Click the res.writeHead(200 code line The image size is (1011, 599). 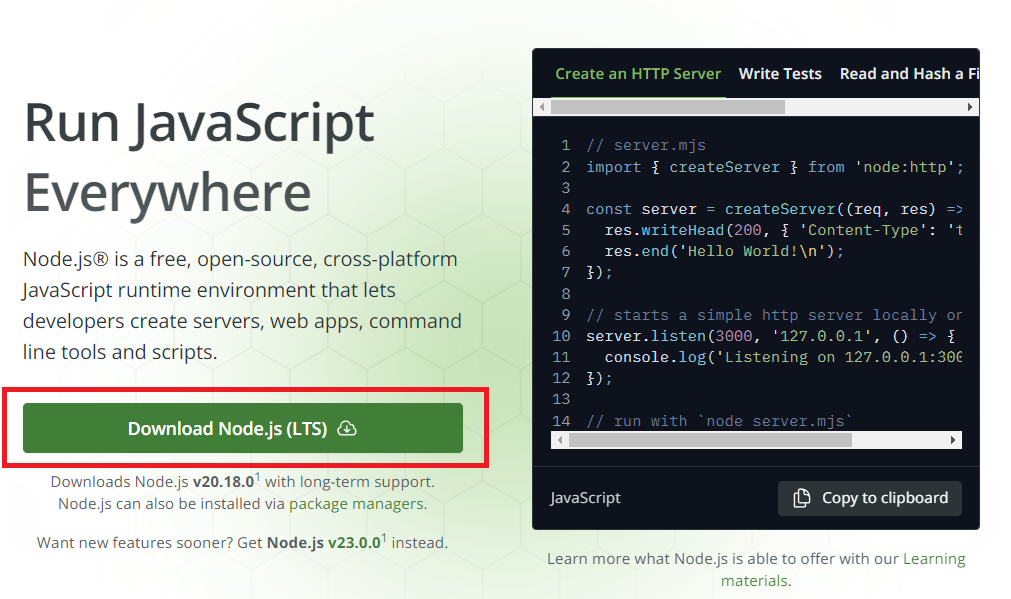tap(783, 230)
